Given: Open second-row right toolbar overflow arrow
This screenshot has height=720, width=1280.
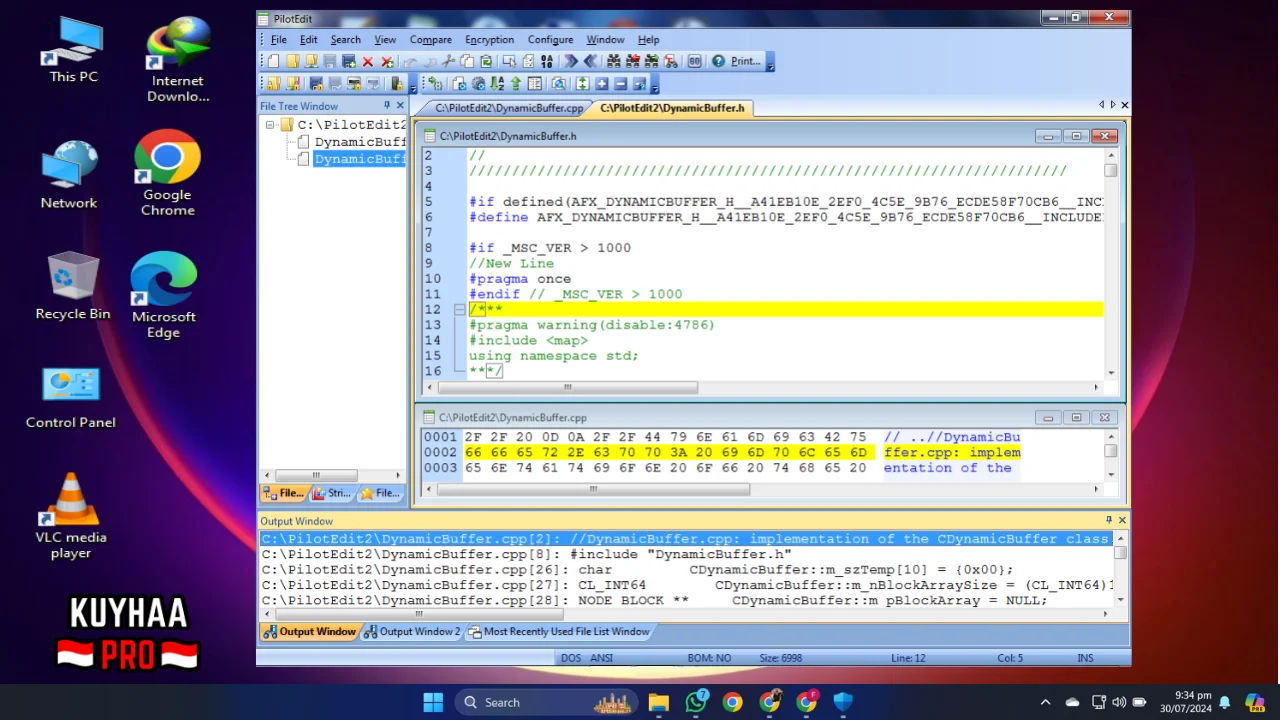Looking at the screenshot, I should (x=655, y=86).
